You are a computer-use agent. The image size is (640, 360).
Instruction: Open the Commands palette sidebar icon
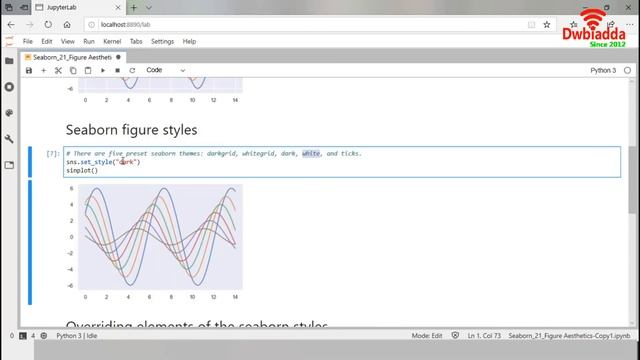click(x=9, y=113)
